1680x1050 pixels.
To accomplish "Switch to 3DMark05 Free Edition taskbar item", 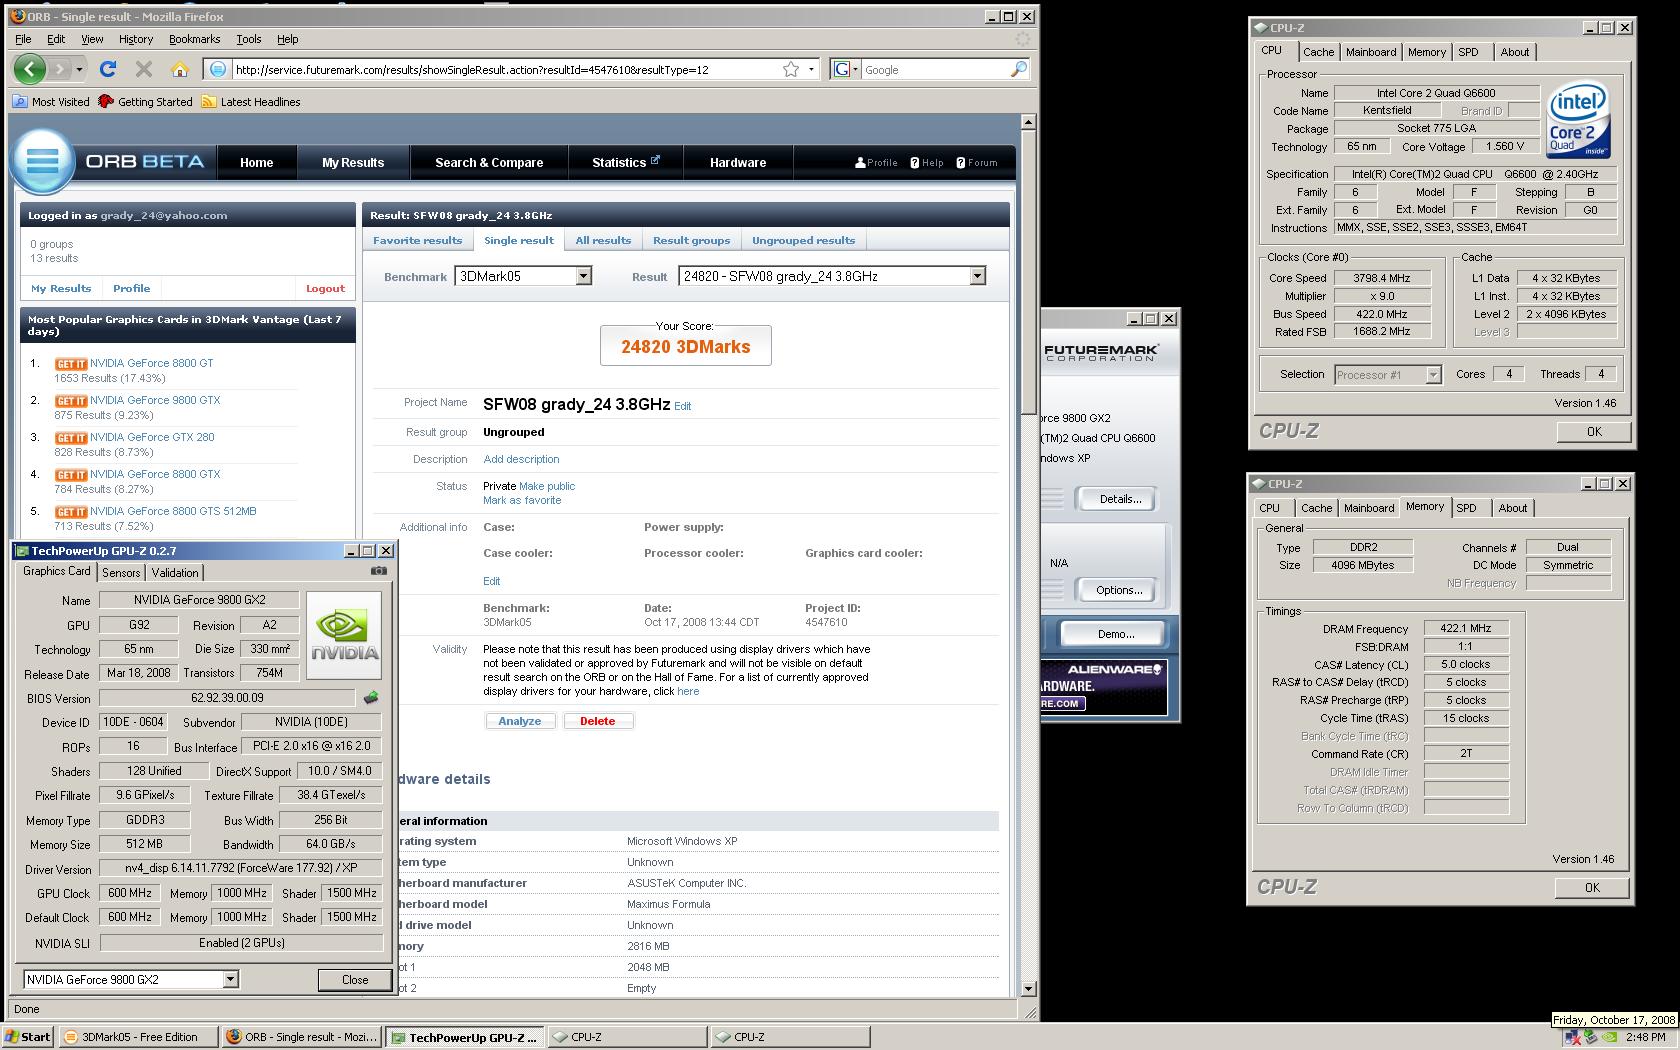I will pyautogui.click(x=138, y=1037).
